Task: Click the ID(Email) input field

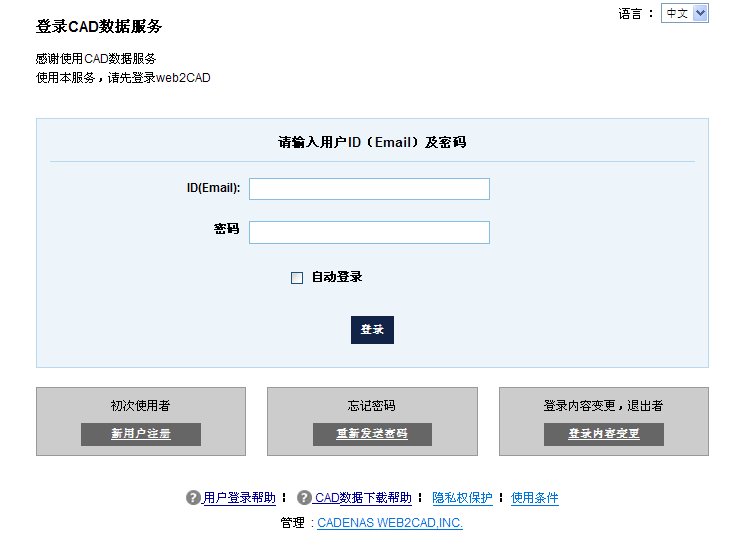Action: 369,189
